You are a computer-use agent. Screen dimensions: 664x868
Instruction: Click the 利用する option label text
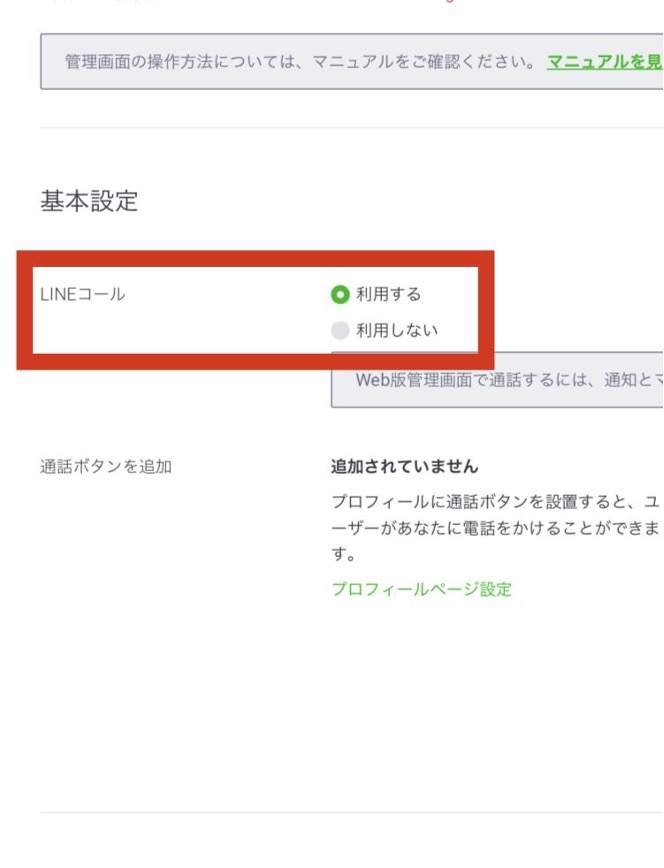[389, 294]
